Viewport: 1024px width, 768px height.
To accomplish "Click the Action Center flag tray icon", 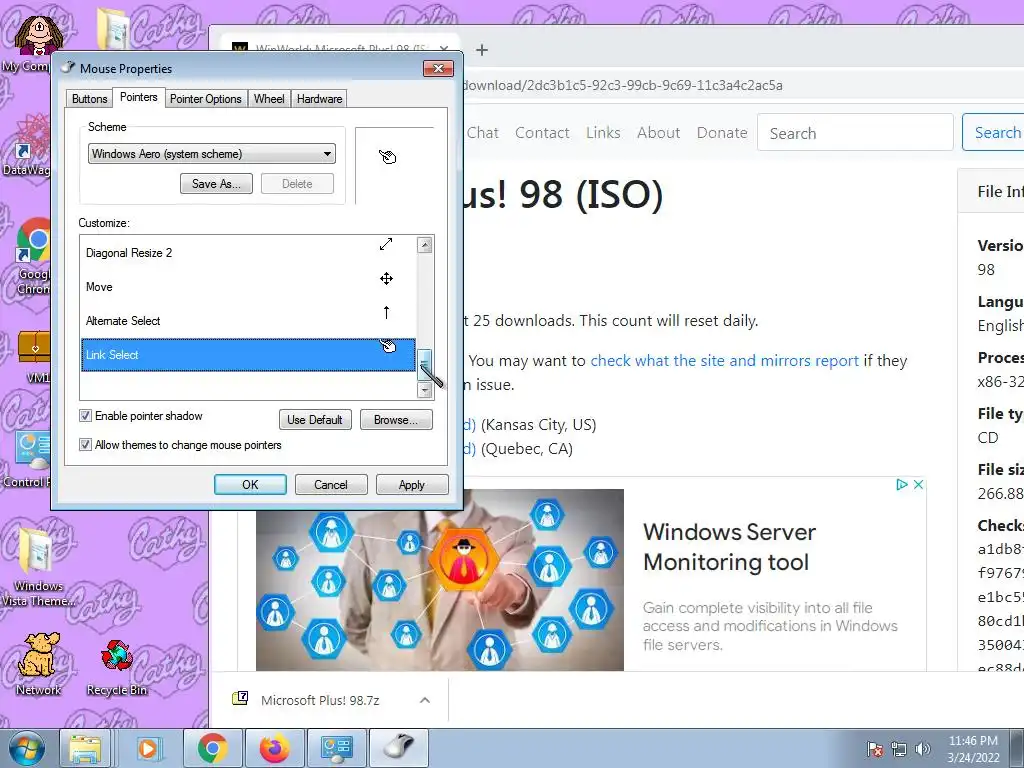I will [x=874, y=749].
